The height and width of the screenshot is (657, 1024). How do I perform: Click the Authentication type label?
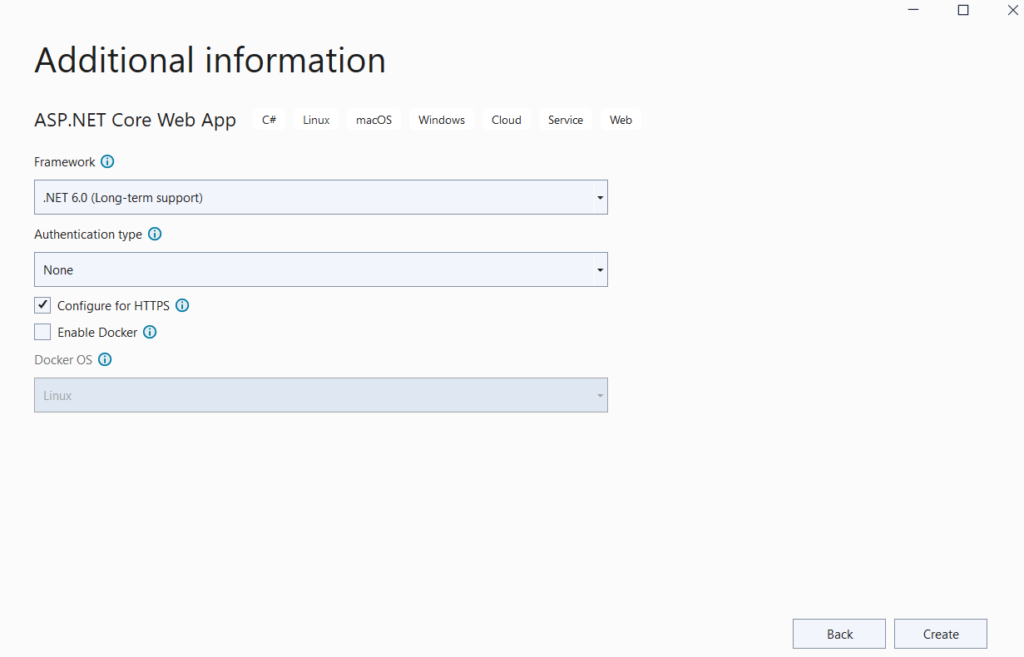click(x=88, y=234)
